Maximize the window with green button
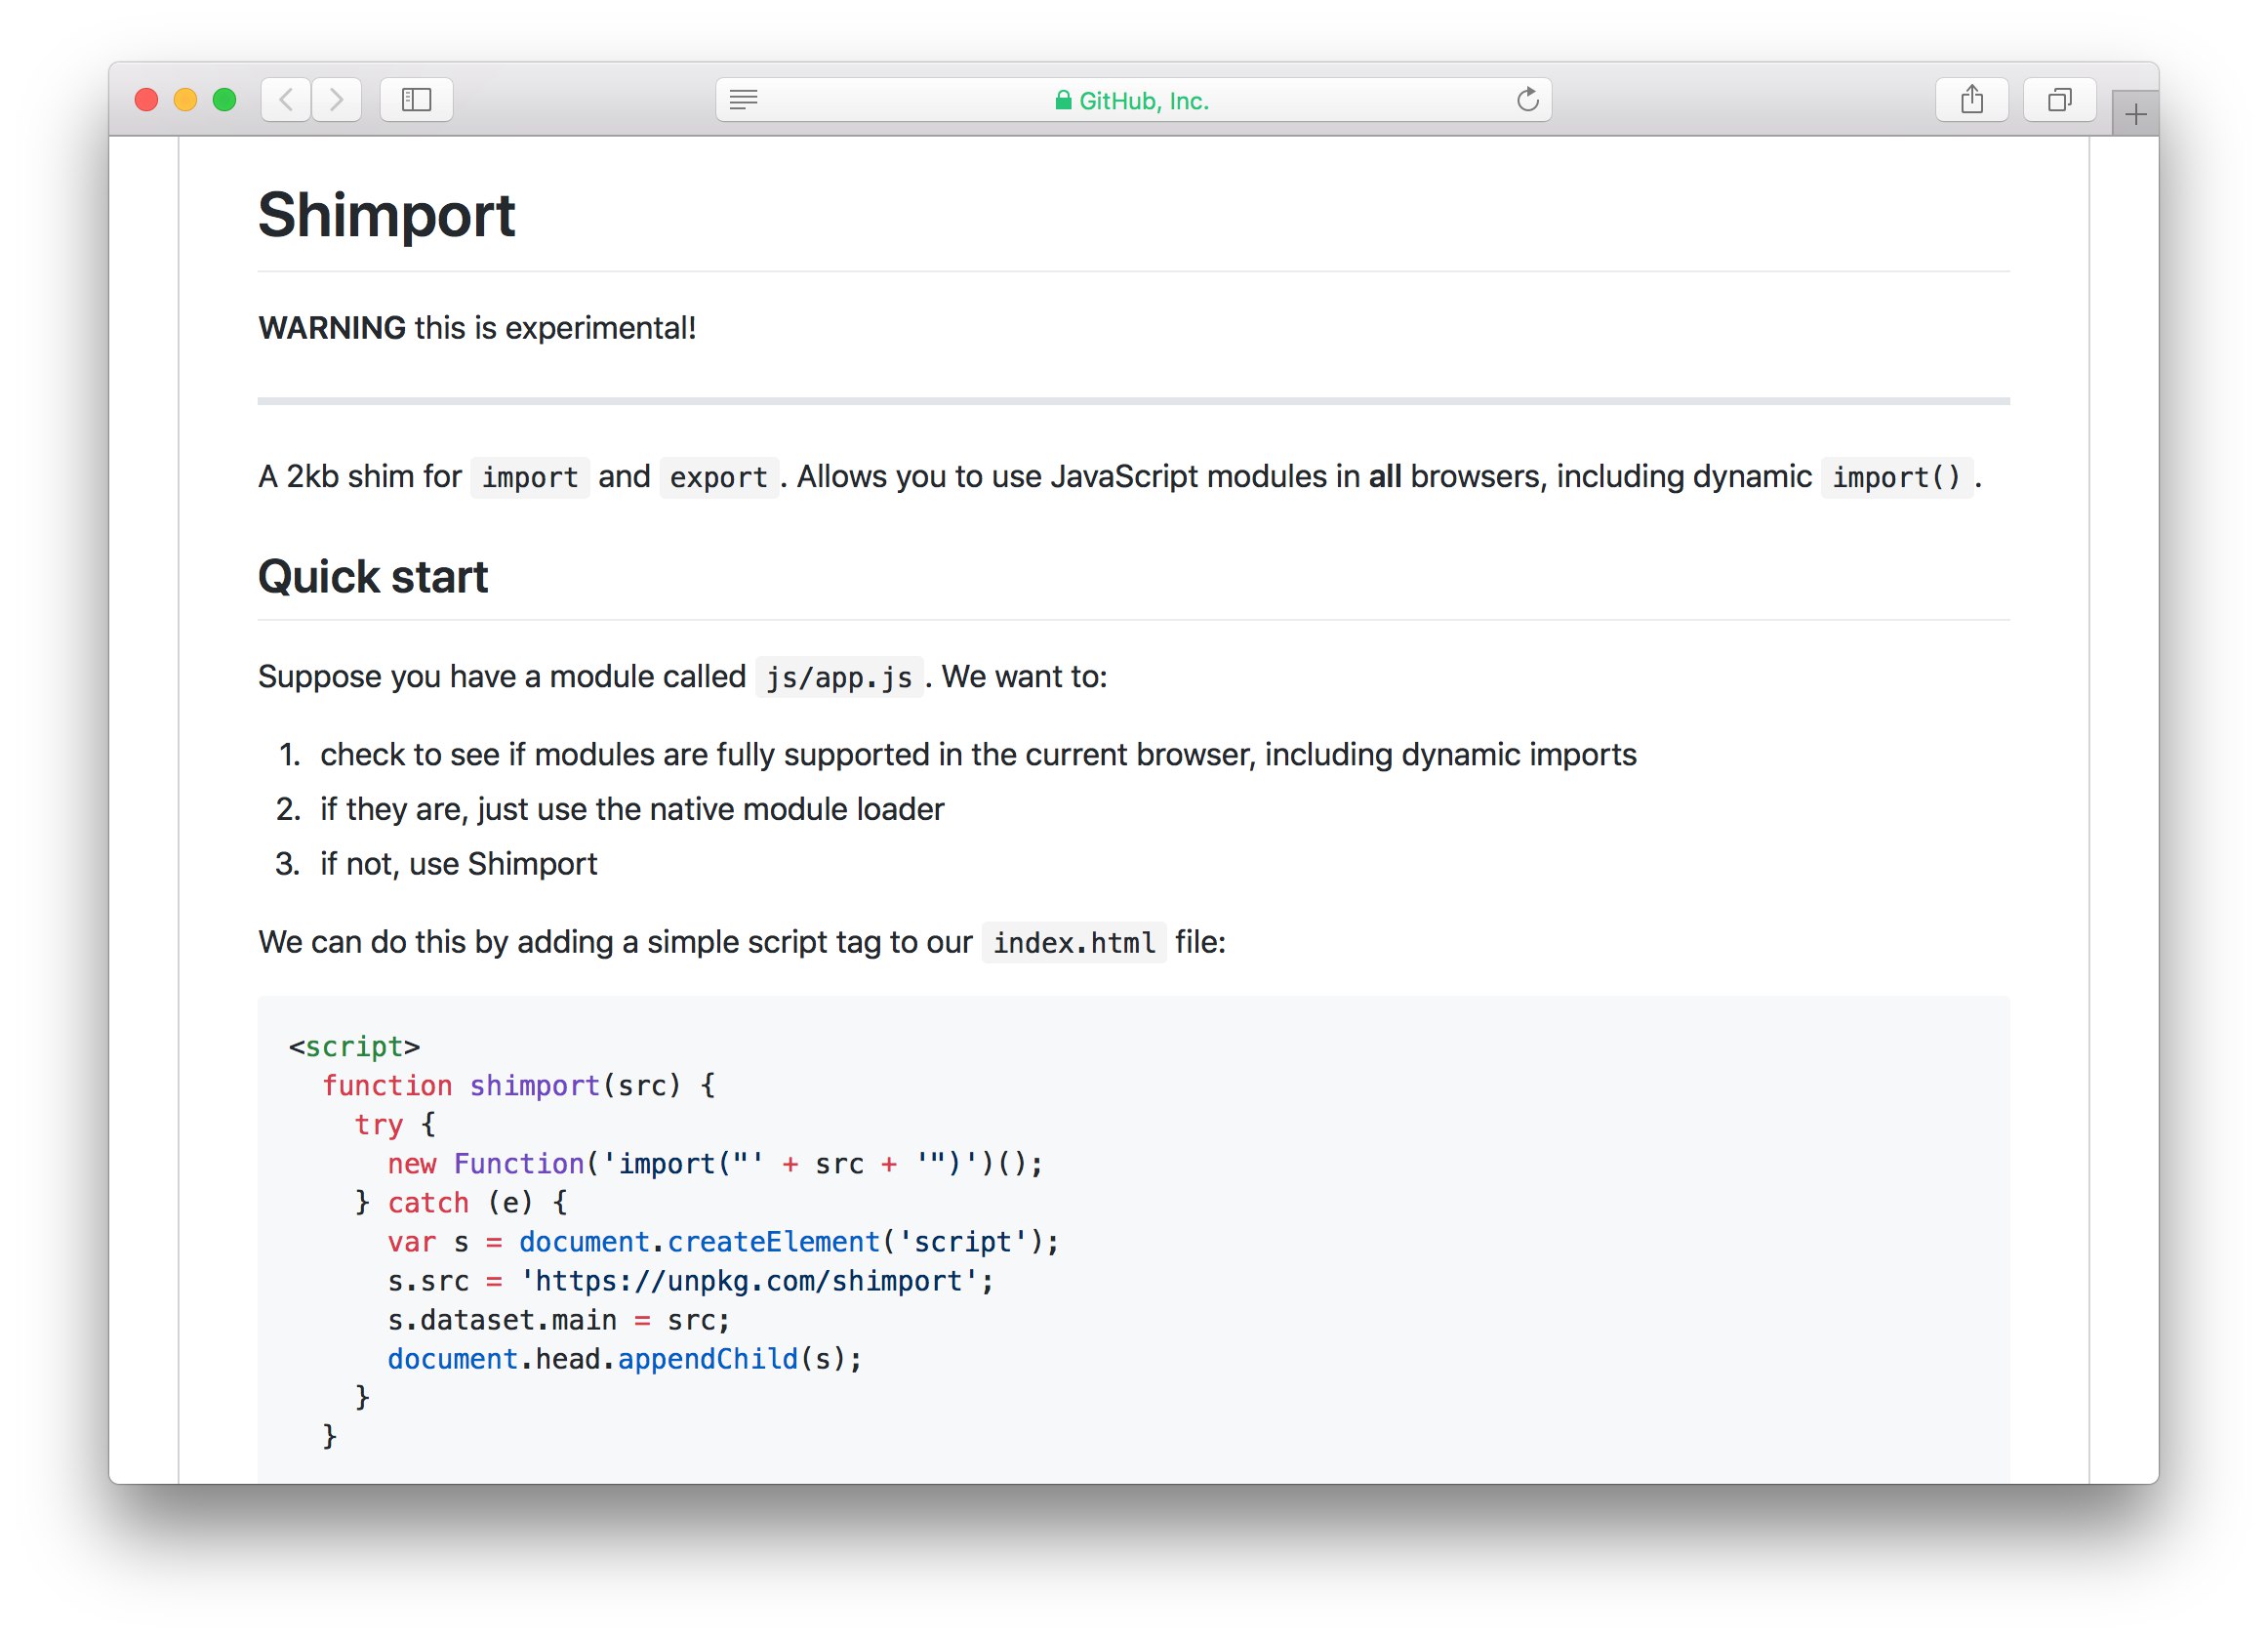 (x=225, y=100)
